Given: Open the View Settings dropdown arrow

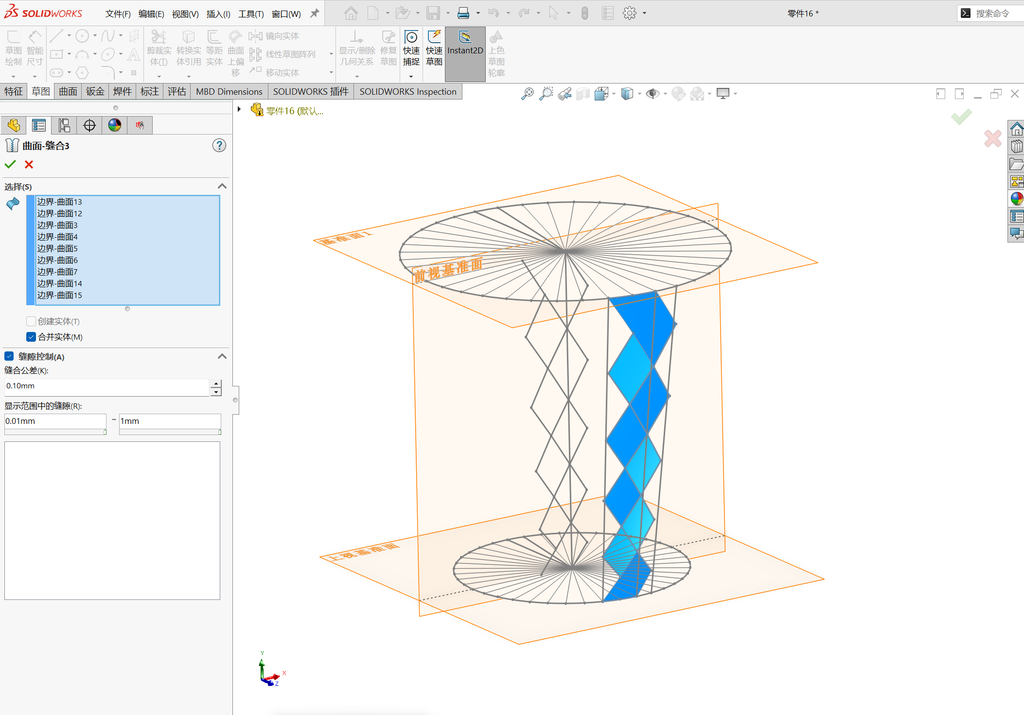Looking at the screenshot, I should click(x=735, y=94).
